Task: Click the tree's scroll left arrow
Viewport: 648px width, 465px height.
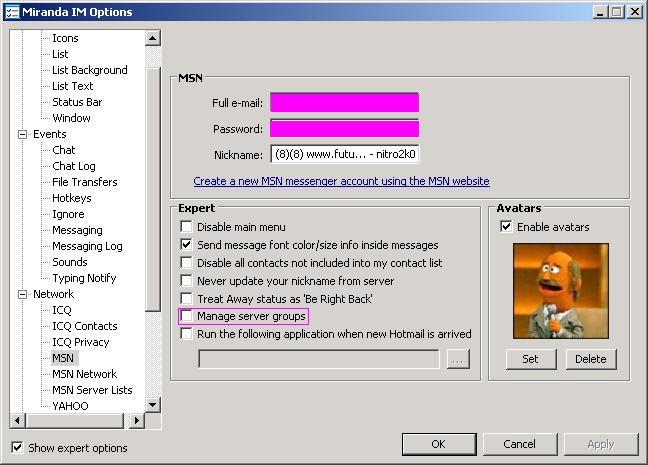Action: coord(17,421)
